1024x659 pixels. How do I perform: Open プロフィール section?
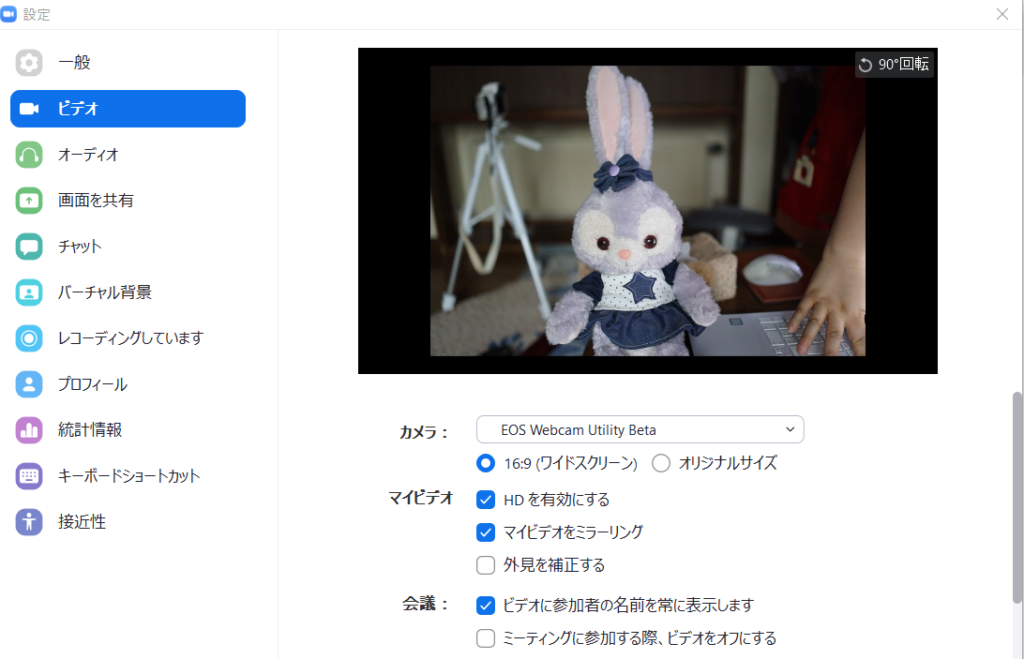(x=128, y=384)
